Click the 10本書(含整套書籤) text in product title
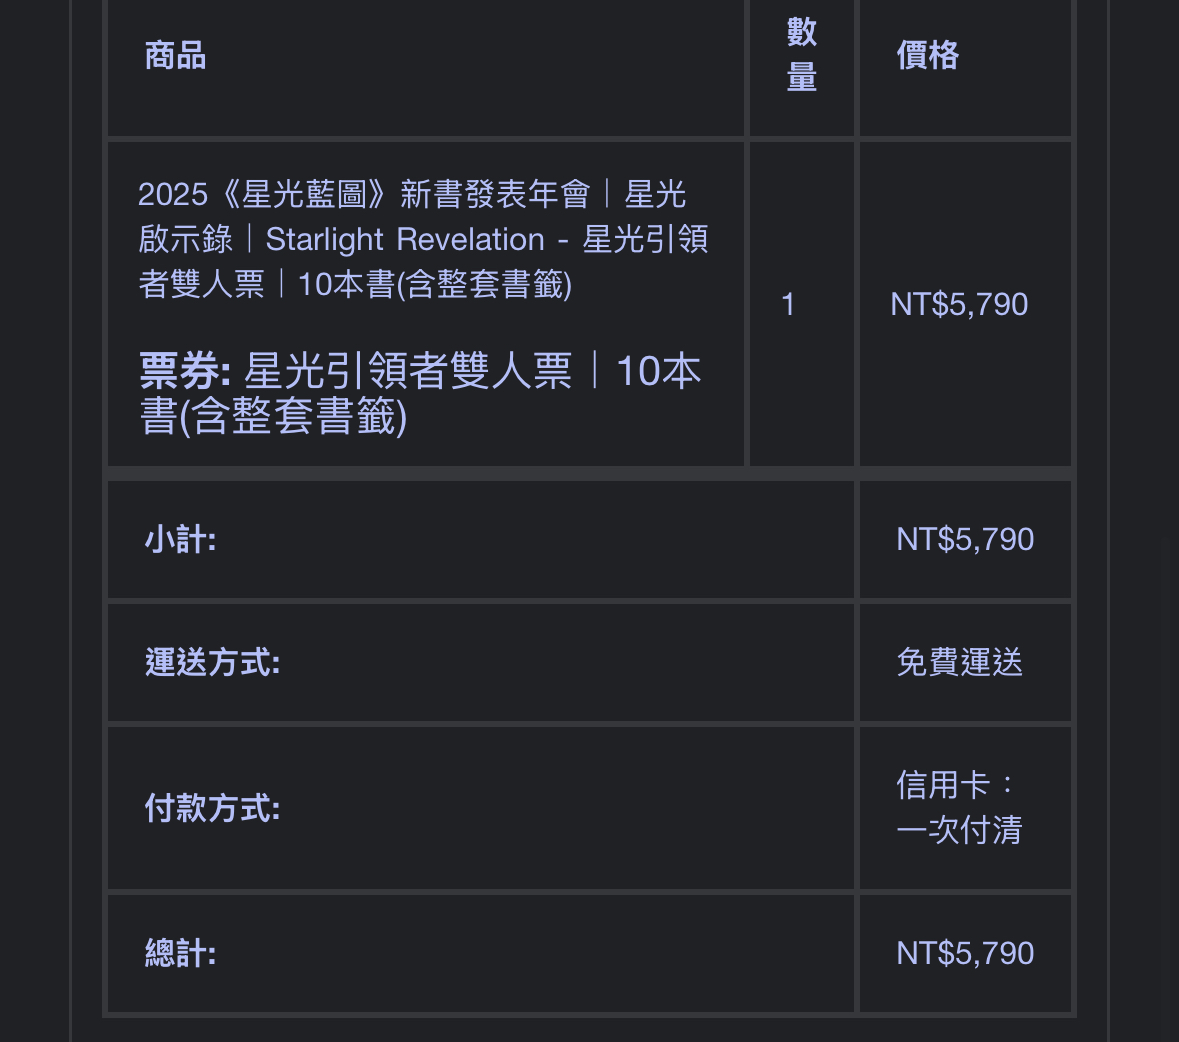Image resolution: width=1179 pixels, height=1042 pixels. 435,284
